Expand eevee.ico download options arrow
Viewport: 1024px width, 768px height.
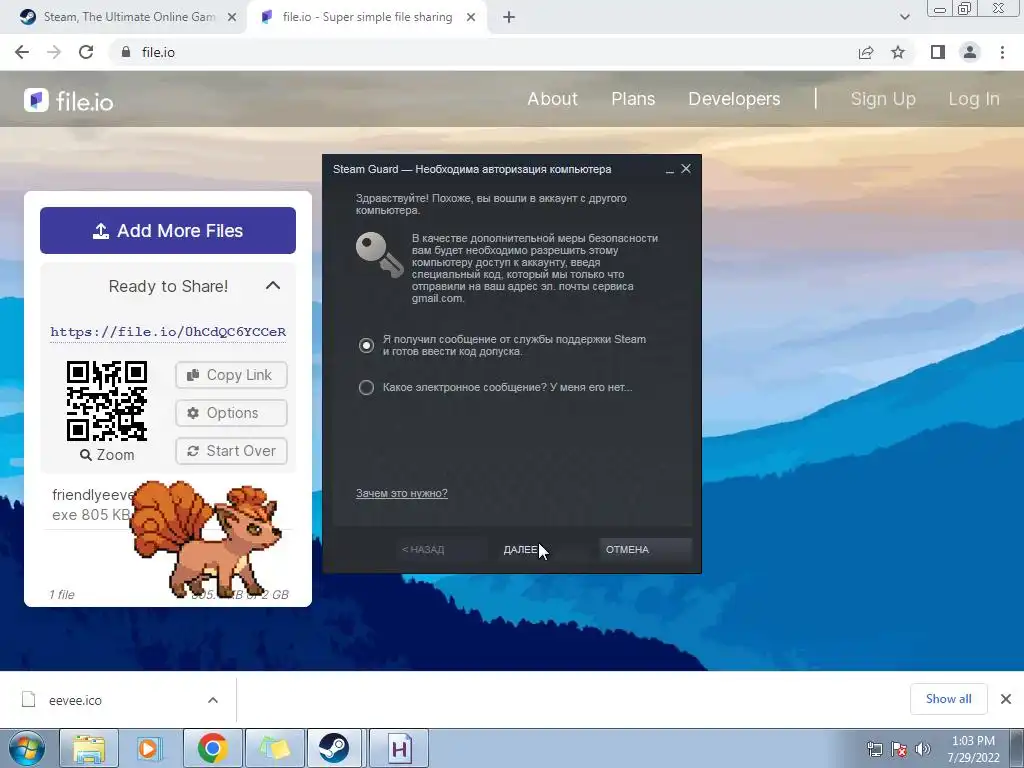(x=213, y=700)
